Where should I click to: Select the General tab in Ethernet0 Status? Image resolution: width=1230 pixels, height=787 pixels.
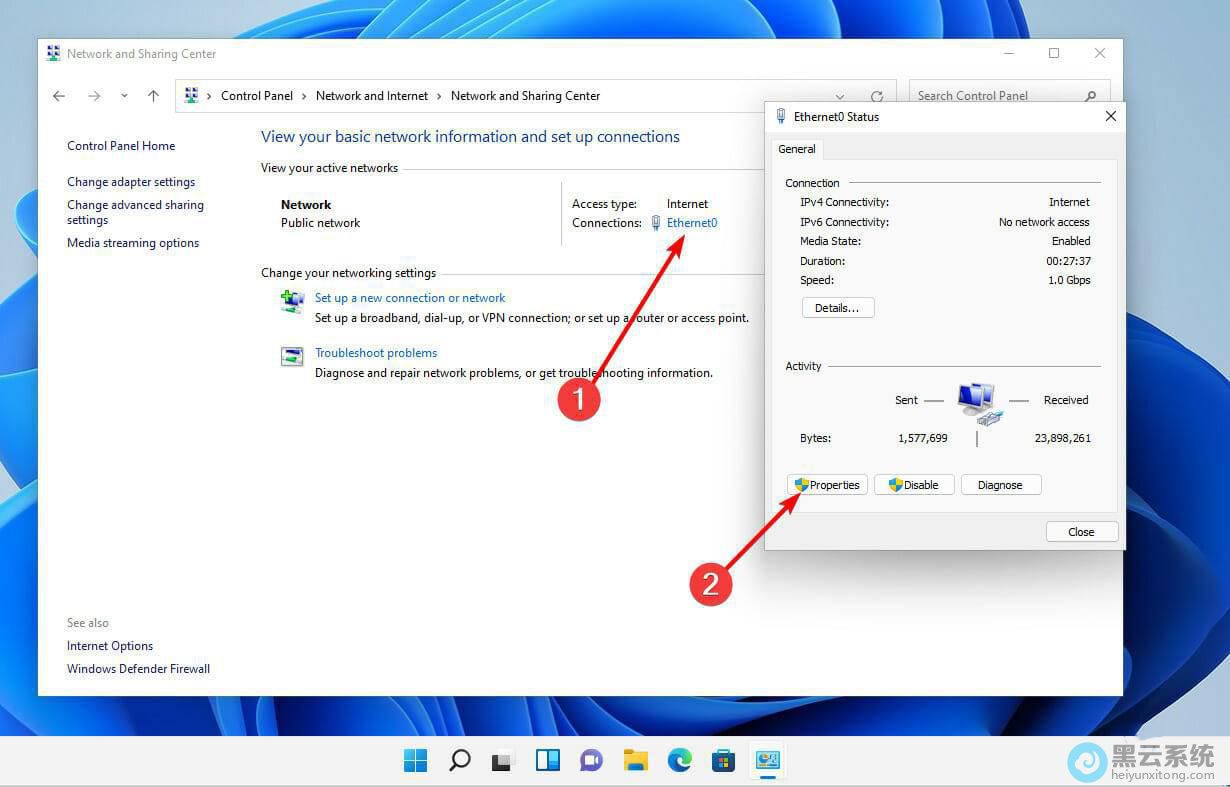click(x=797, y=149)
